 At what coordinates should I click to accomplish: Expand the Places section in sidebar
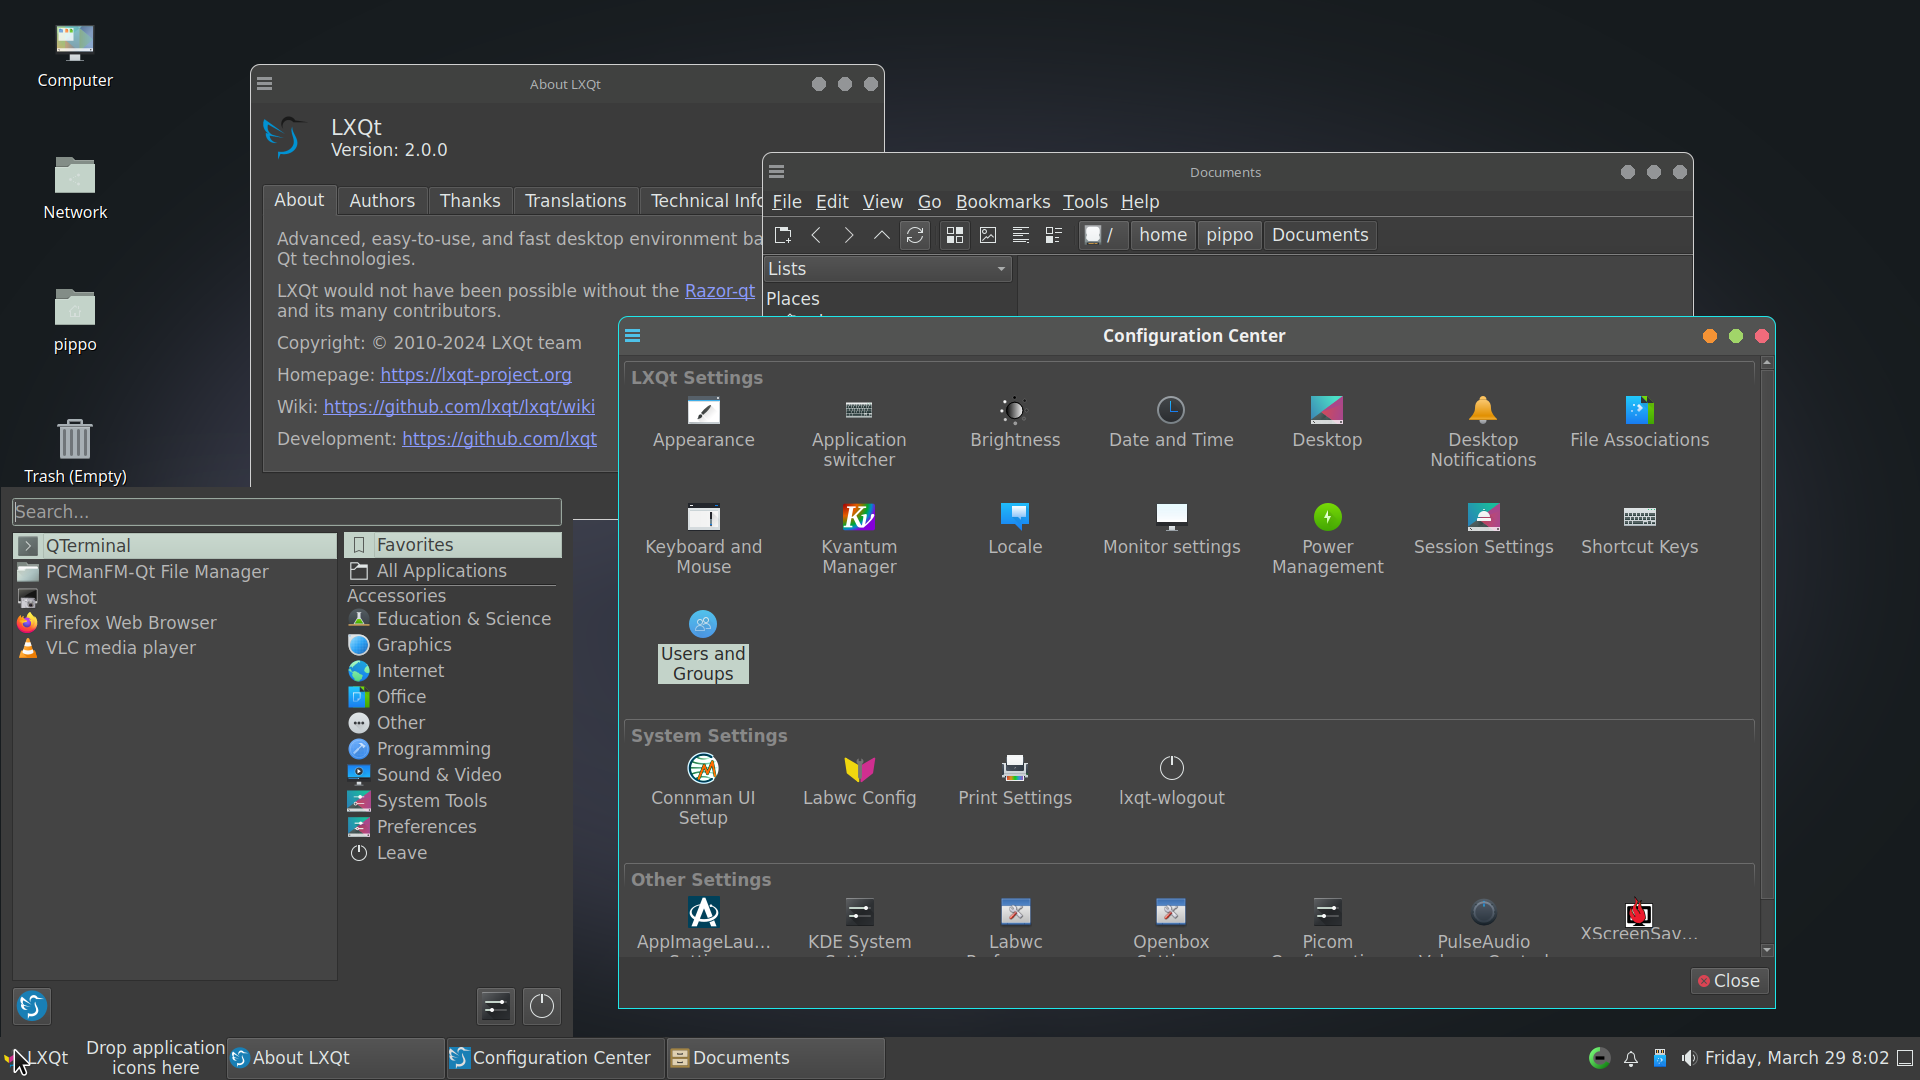pos(793,298)
